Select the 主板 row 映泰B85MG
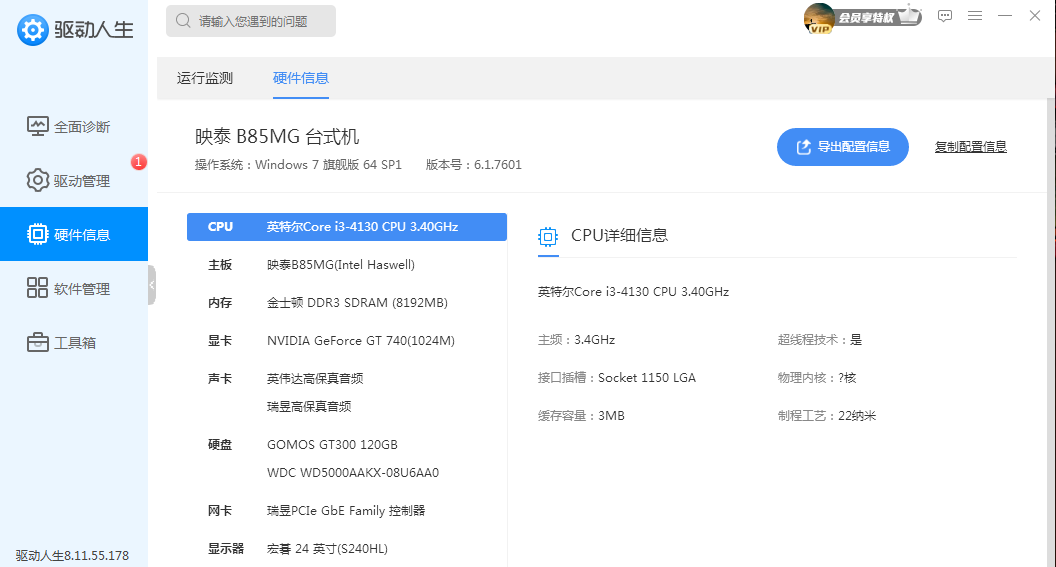Image resolution: width=1056 pixels, height=567 pixels. click(x=347, y=265)
